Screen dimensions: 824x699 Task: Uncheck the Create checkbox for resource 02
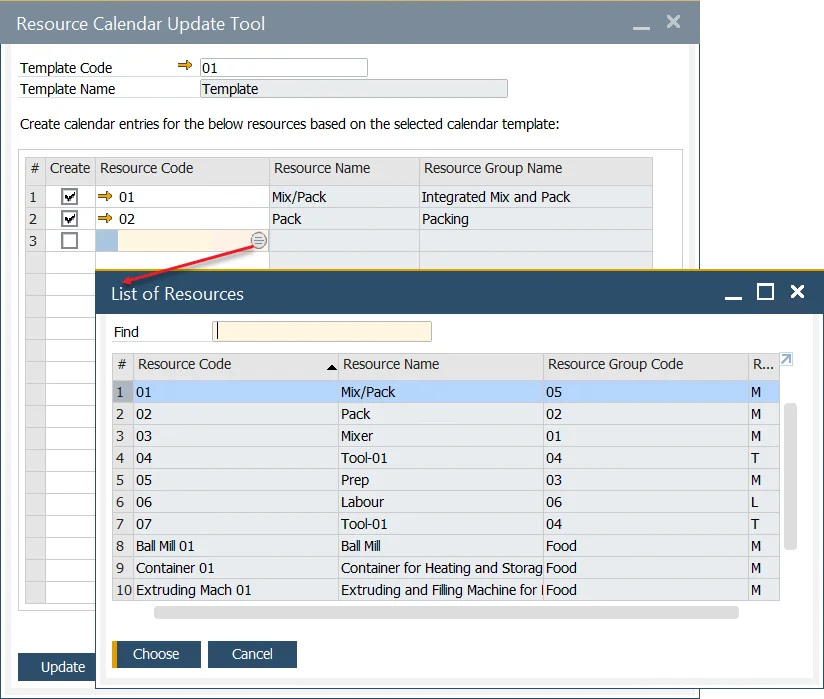(x=68, y=218)
